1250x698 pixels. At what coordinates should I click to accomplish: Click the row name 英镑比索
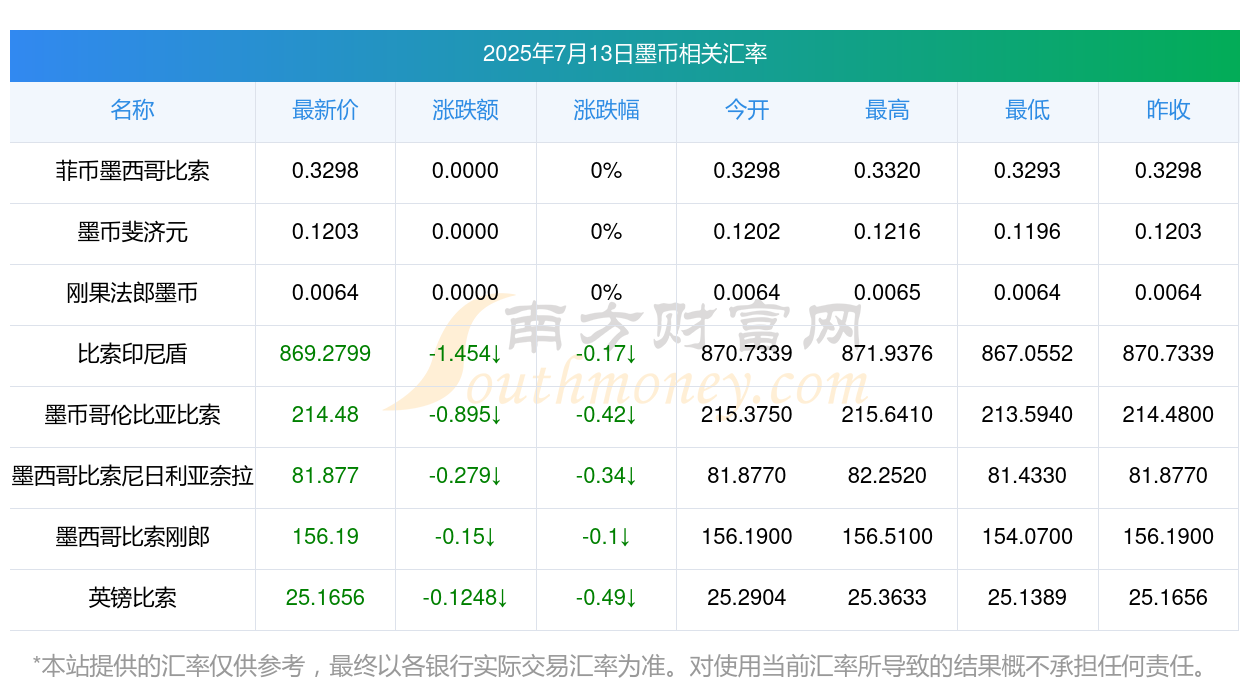pos(132,598)
